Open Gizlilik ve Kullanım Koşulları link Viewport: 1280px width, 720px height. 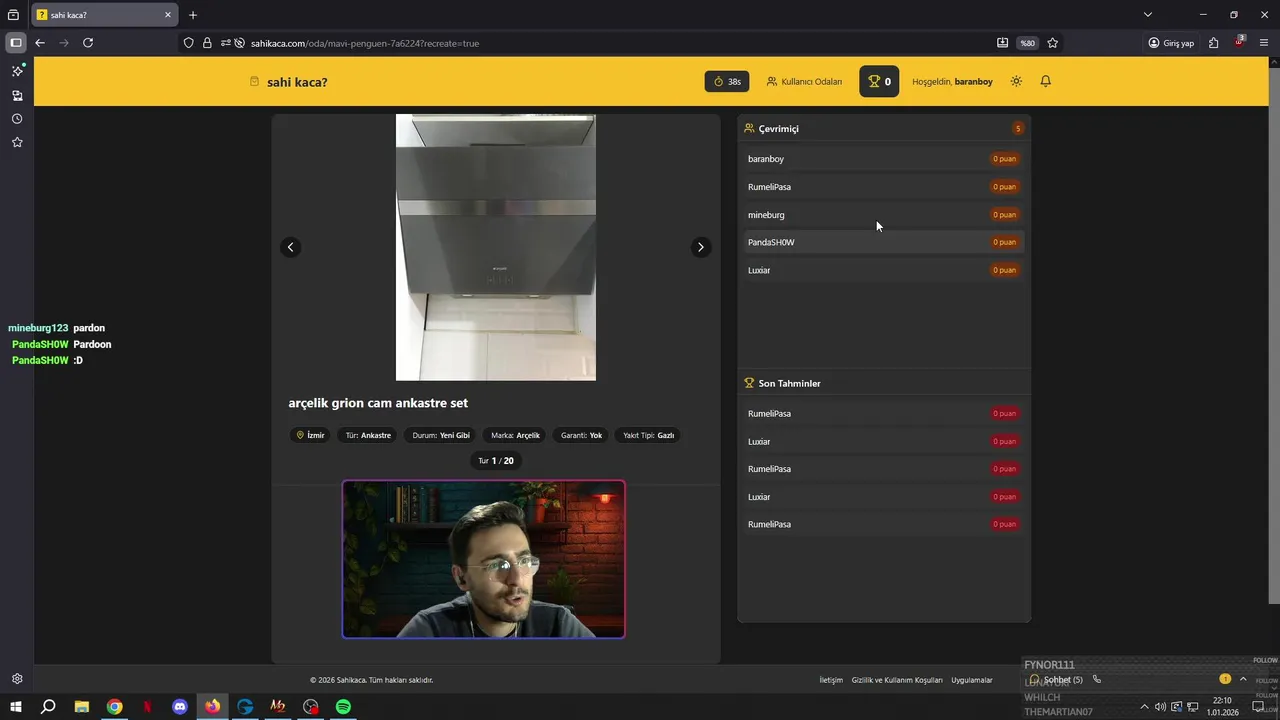tap(897, 680)
